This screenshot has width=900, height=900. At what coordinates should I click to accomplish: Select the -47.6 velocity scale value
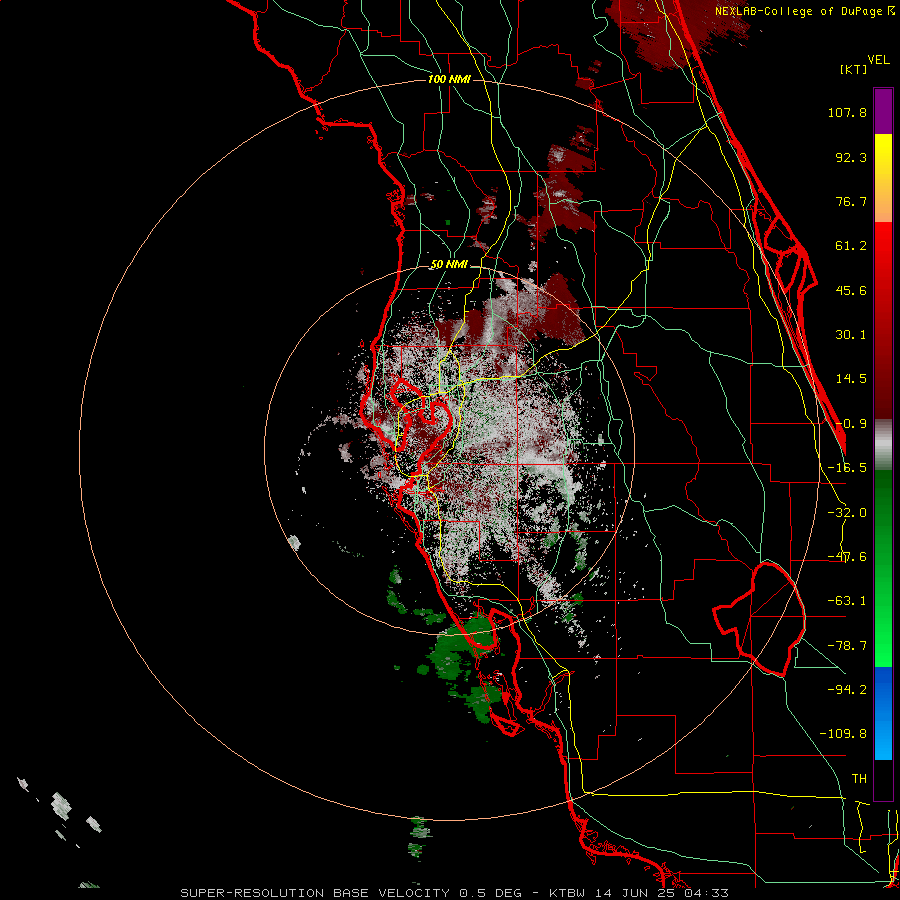pyautogui.click(x=847, y=557)
